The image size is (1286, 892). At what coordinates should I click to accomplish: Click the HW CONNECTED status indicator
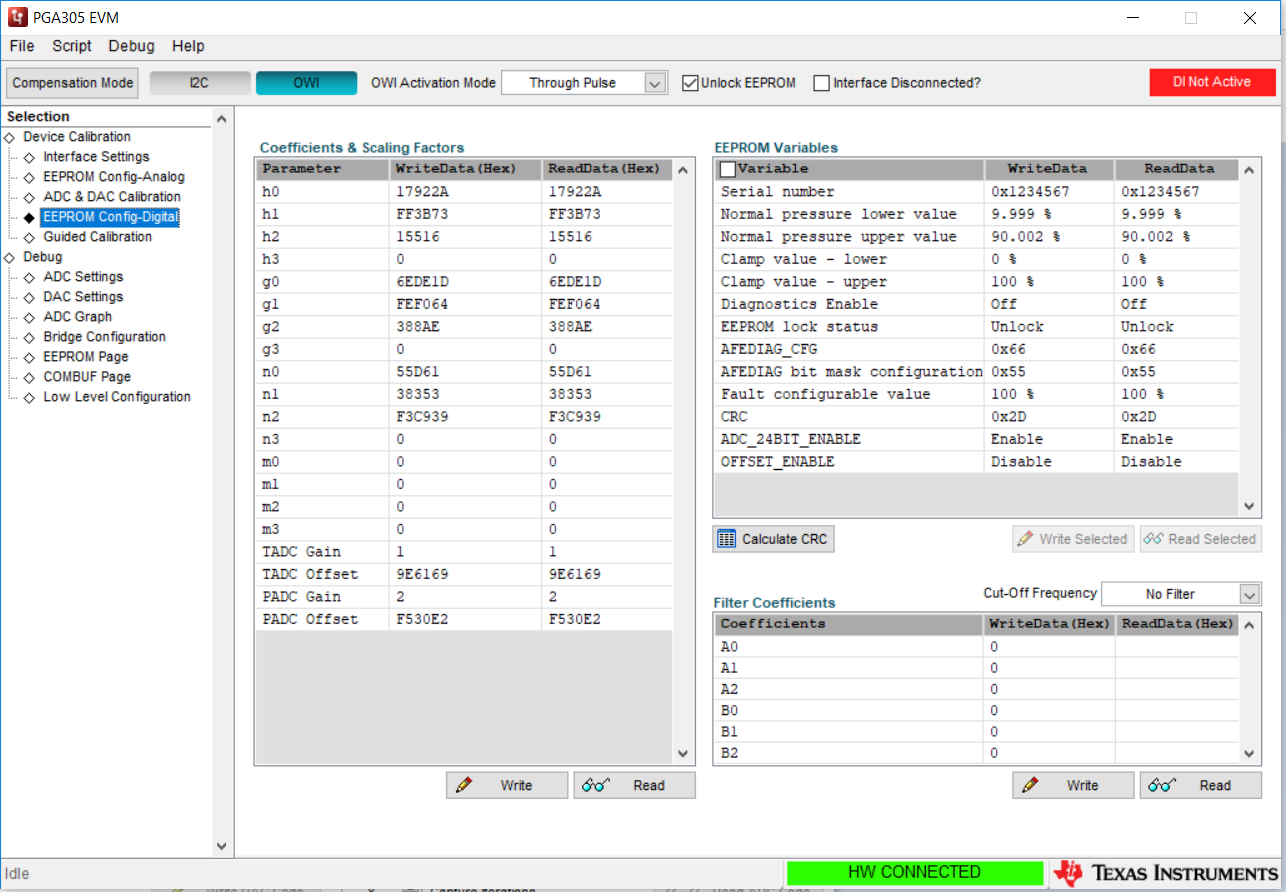pyautogui.click(x=914, y=873)
